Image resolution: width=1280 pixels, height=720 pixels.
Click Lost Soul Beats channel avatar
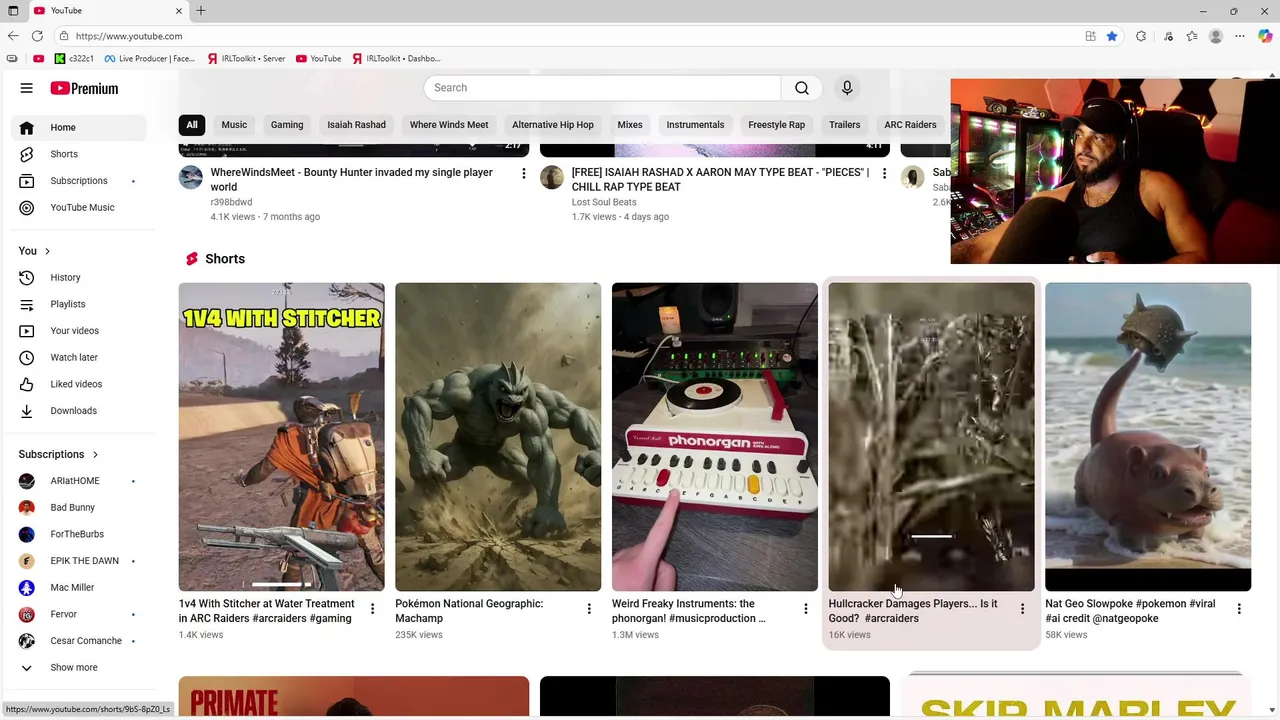pyautogui.click(x=552, y=178)
